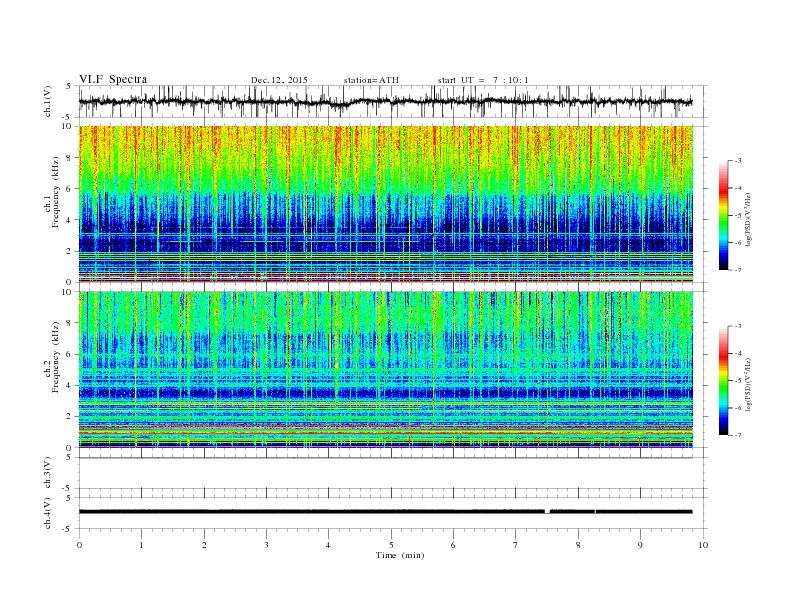The width and height of the screenshot is (792, 612).
Task: Click the "3" tick label on the Time axis
Action: pyautogui.click(x=266, y=545)
